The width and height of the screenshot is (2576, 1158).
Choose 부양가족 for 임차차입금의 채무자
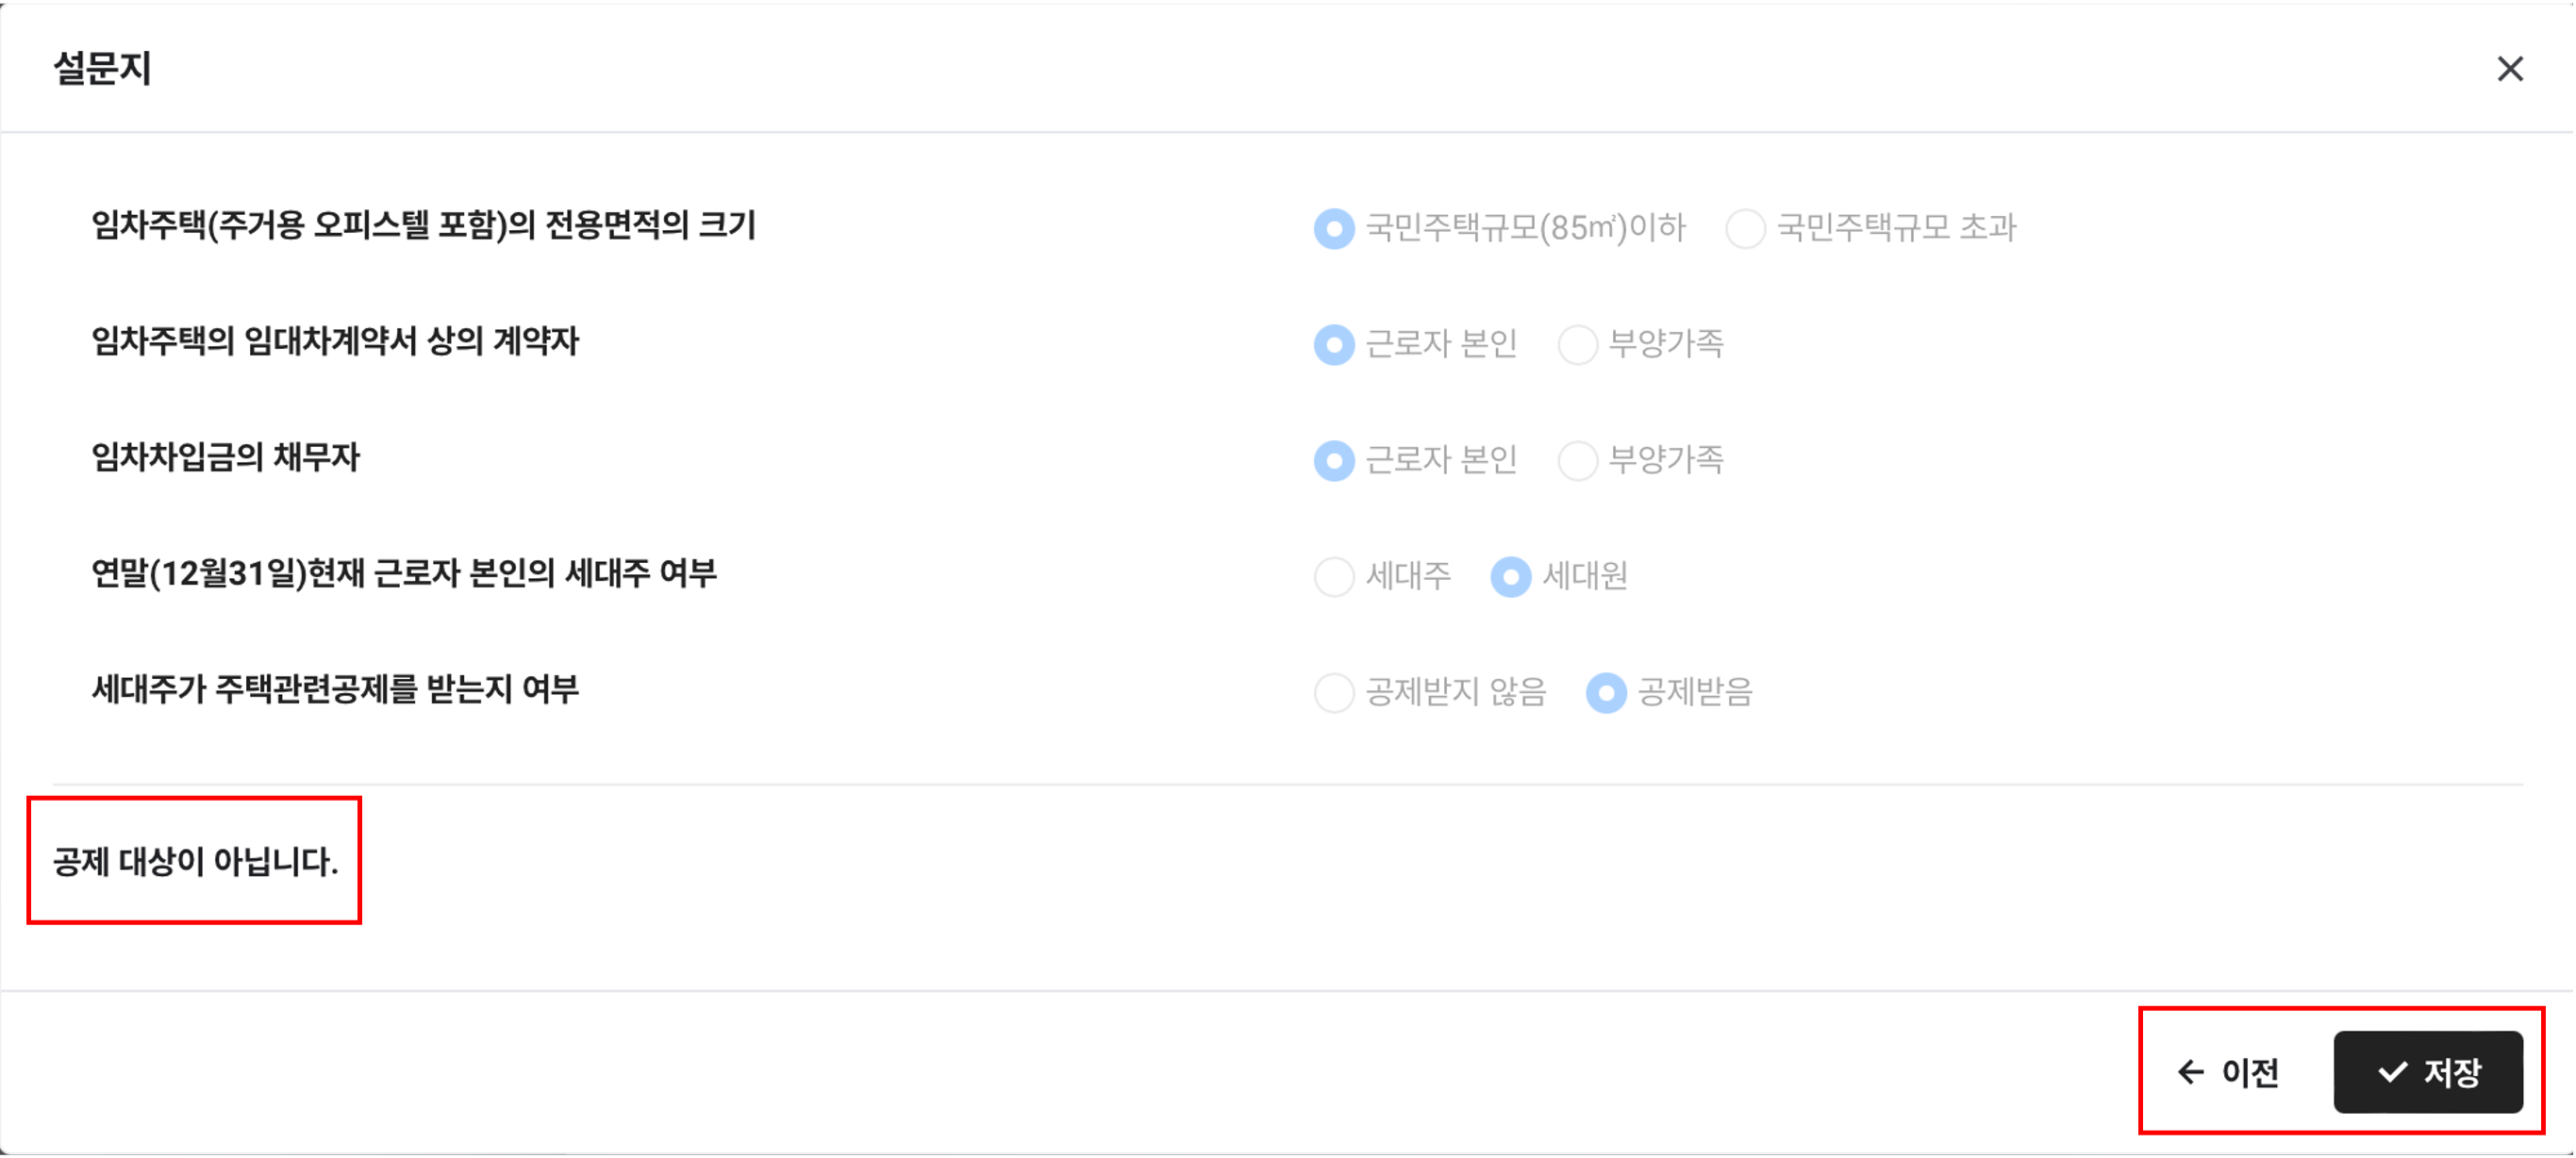[x=1577, y=461]
